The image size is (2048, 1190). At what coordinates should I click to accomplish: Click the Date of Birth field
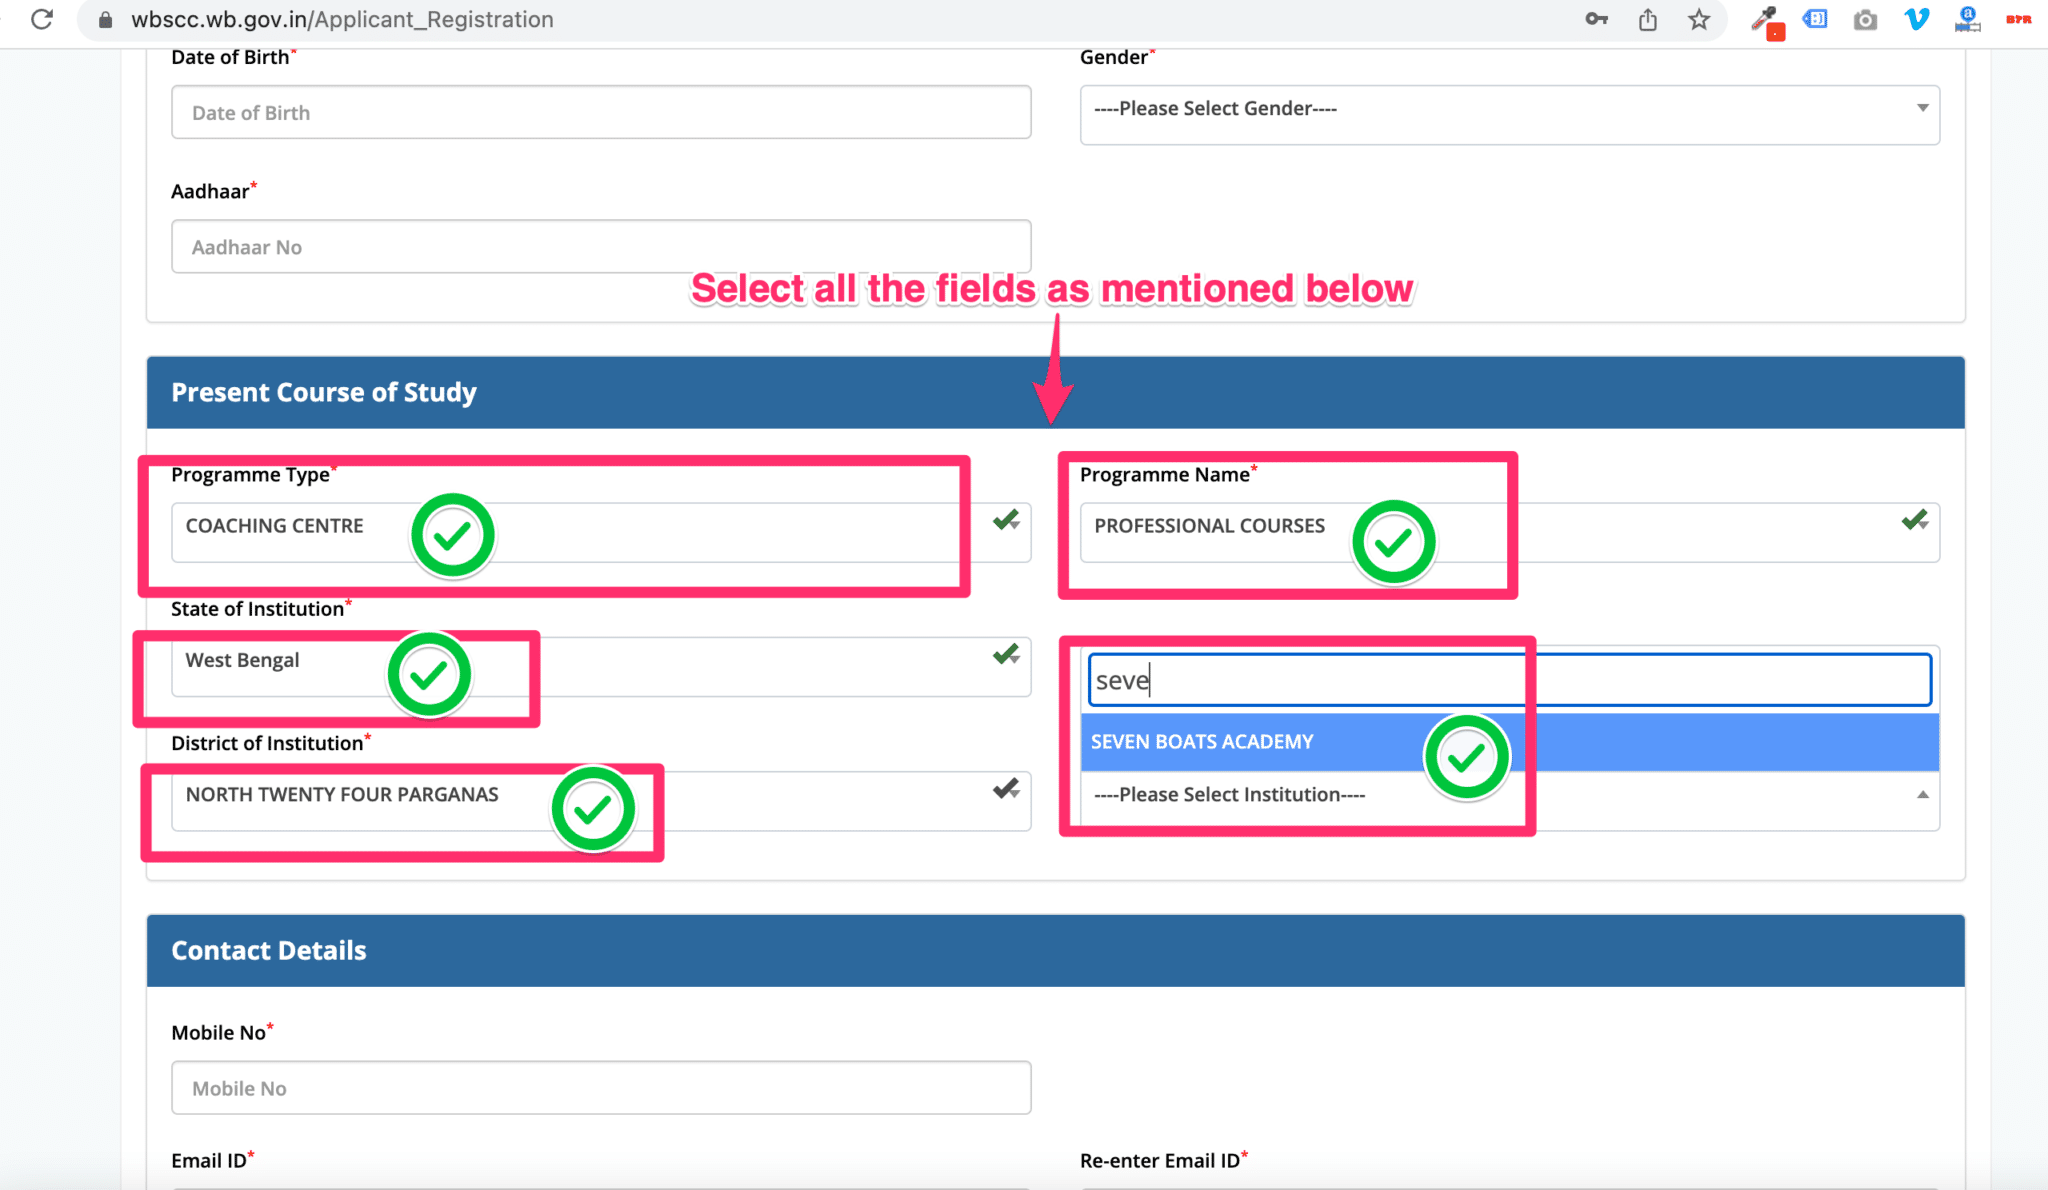click(600, 113)
